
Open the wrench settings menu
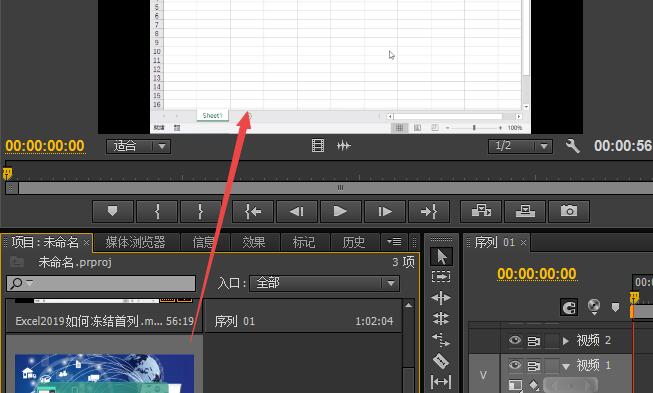click(x=573, y=146)
